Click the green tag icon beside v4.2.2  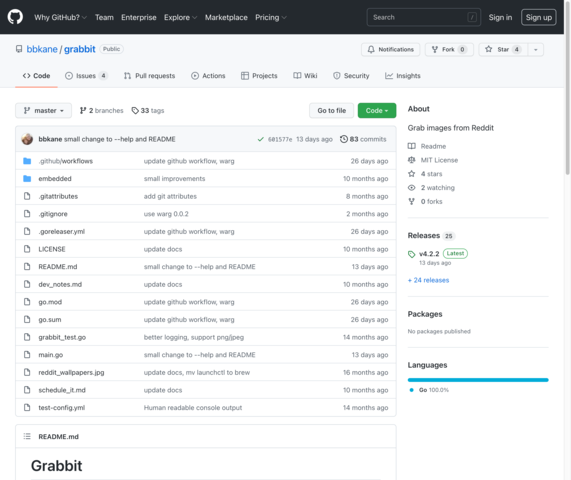point(411,254)
